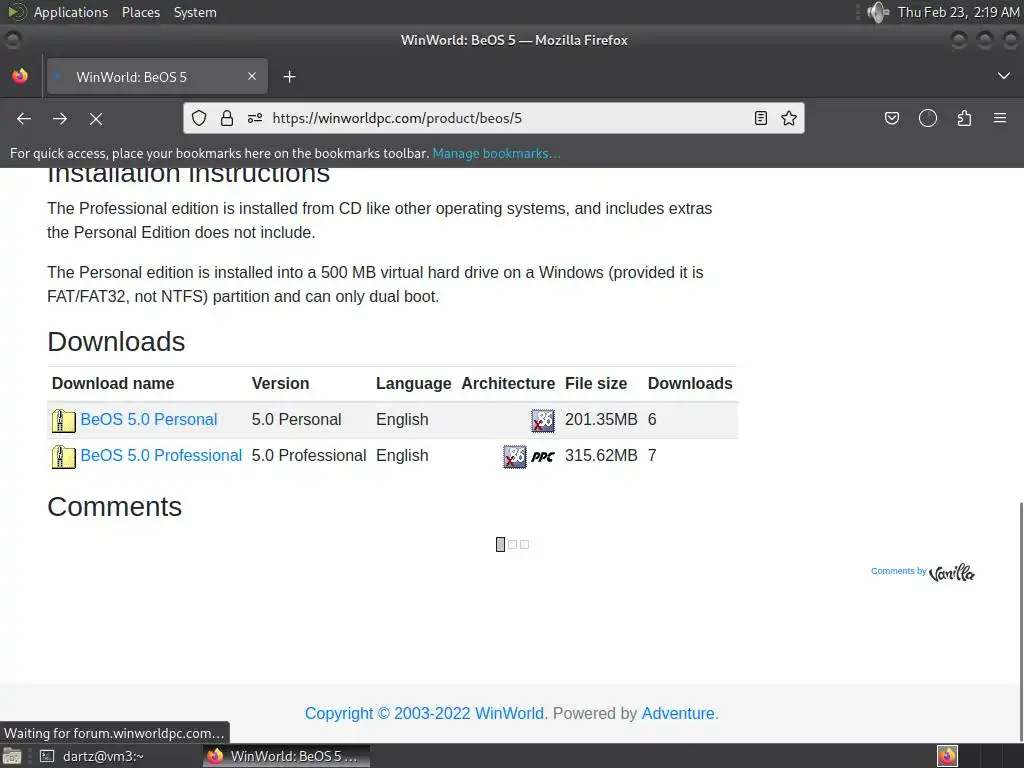
Task: Open the Applications menu
Action: (71, 12)
